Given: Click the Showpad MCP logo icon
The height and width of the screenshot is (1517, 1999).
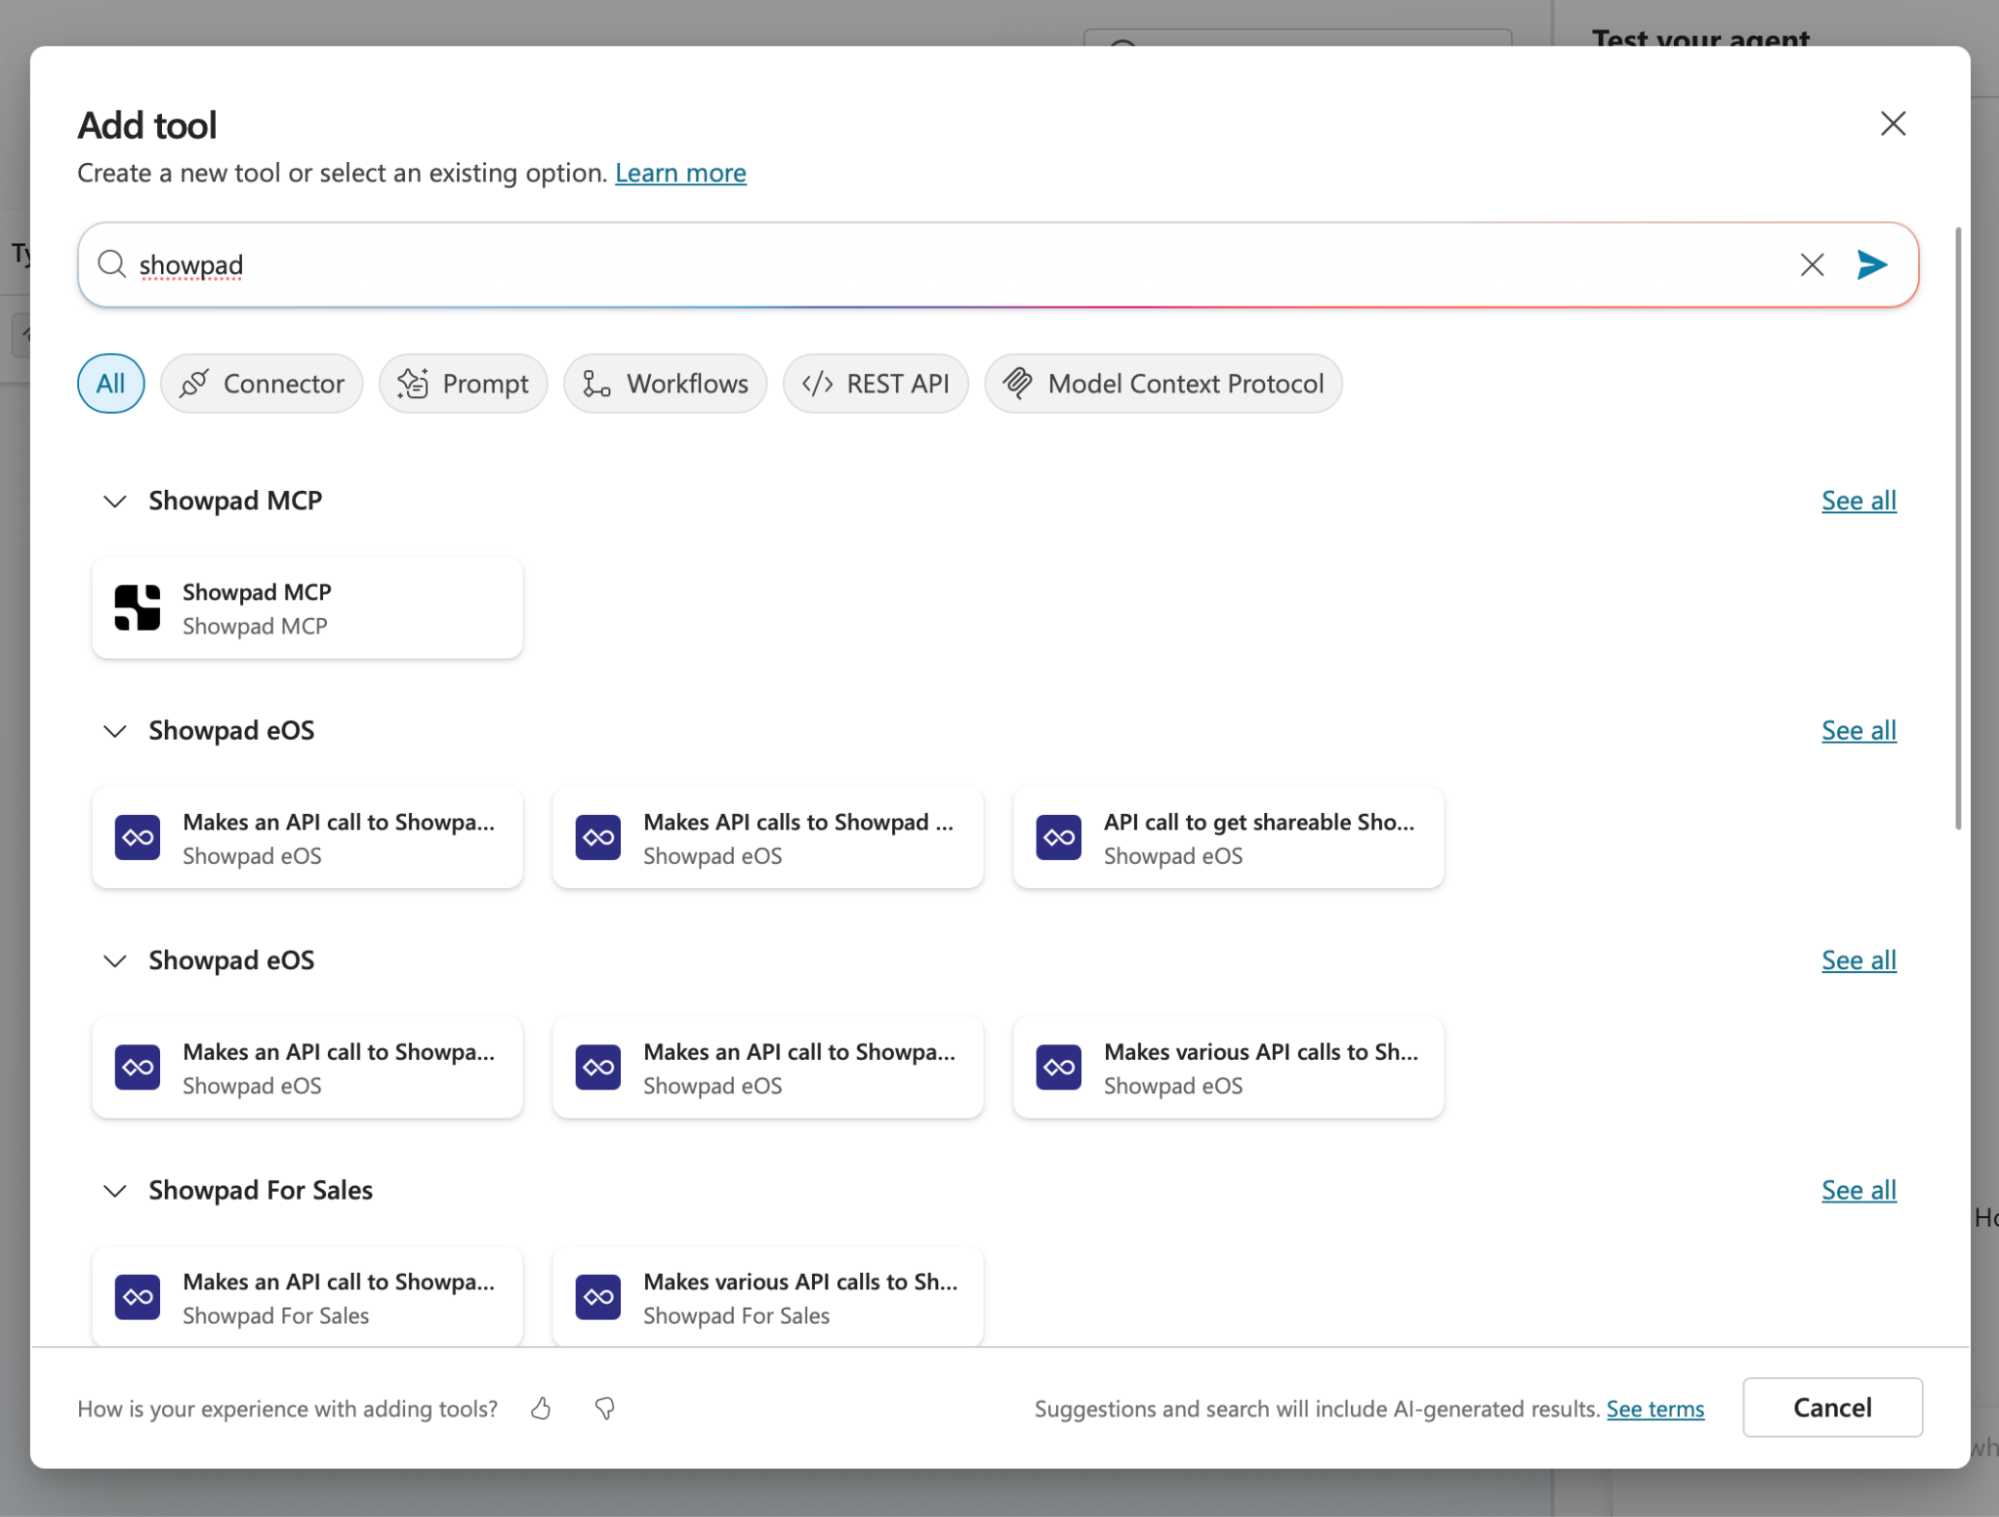Looking at the screenshot, I should click(x=137, y=608).
